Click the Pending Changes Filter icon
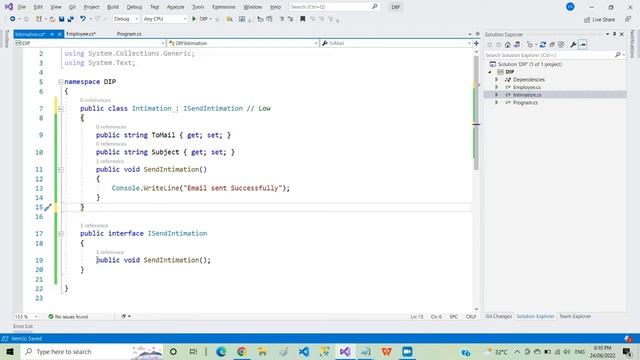The height and width of the screenshot is (360, 640). (530, 45)
